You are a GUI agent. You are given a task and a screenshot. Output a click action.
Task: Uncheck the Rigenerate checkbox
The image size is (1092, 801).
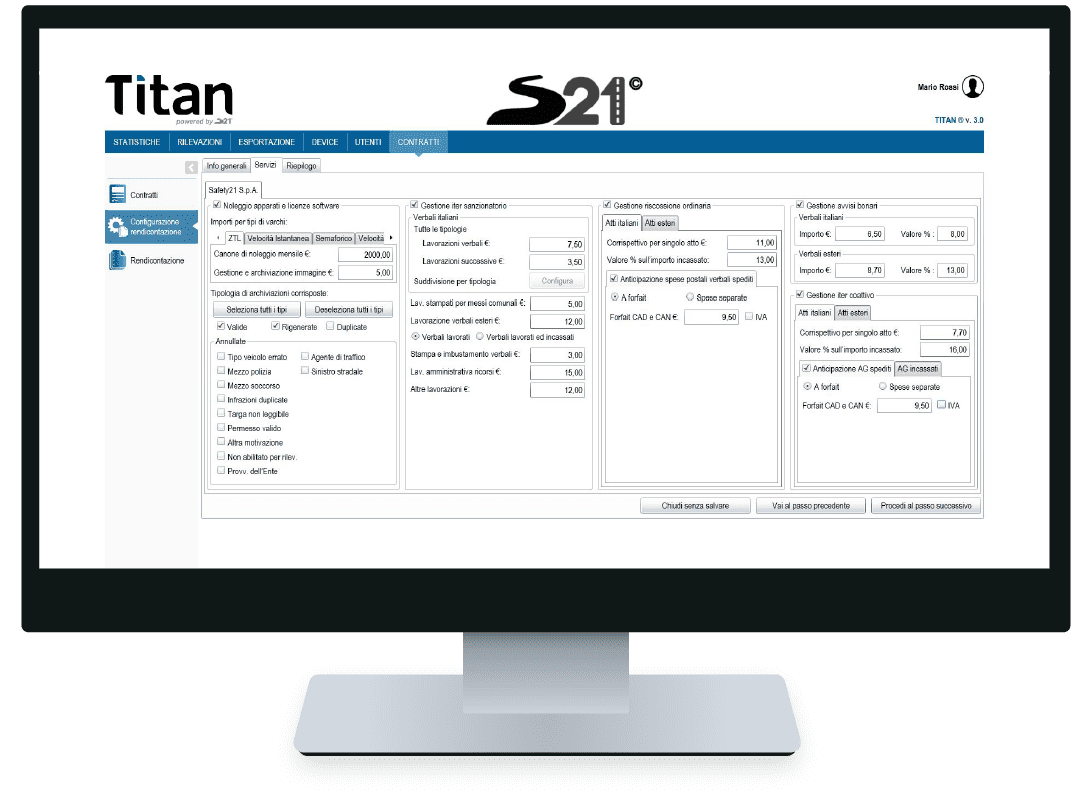[x=276, y=326]
